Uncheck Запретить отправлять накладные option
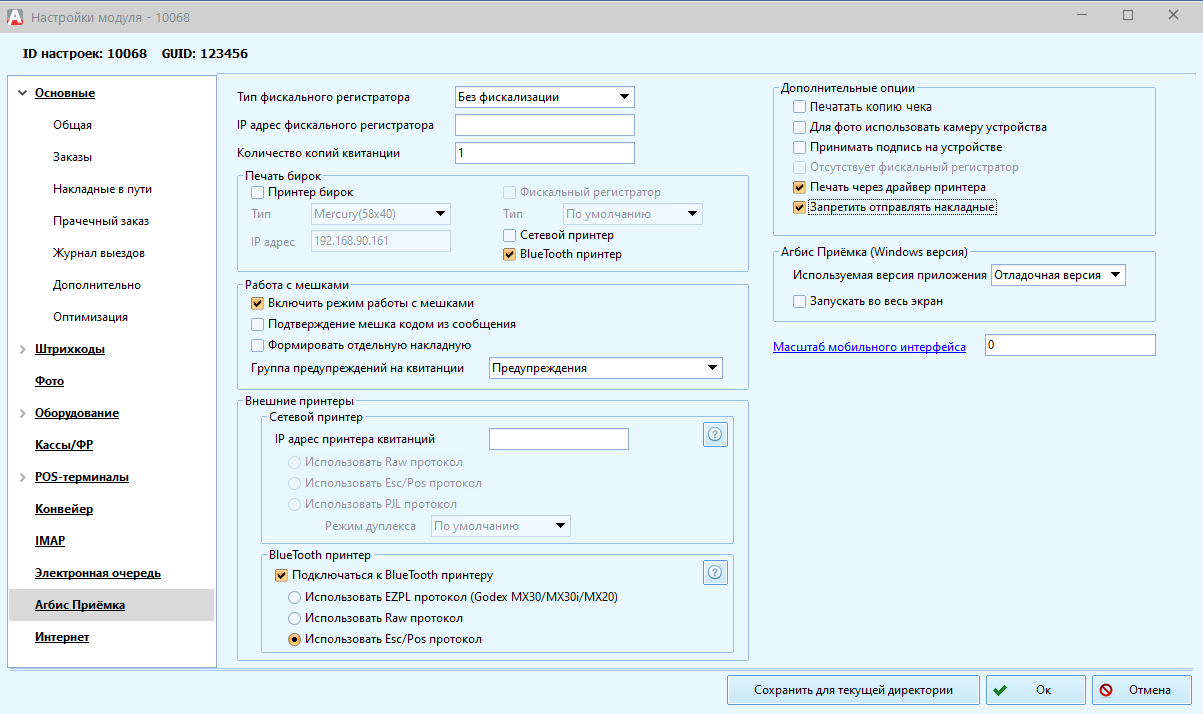The height and width of the screenshot is (714, 1203). click(799, 208)
